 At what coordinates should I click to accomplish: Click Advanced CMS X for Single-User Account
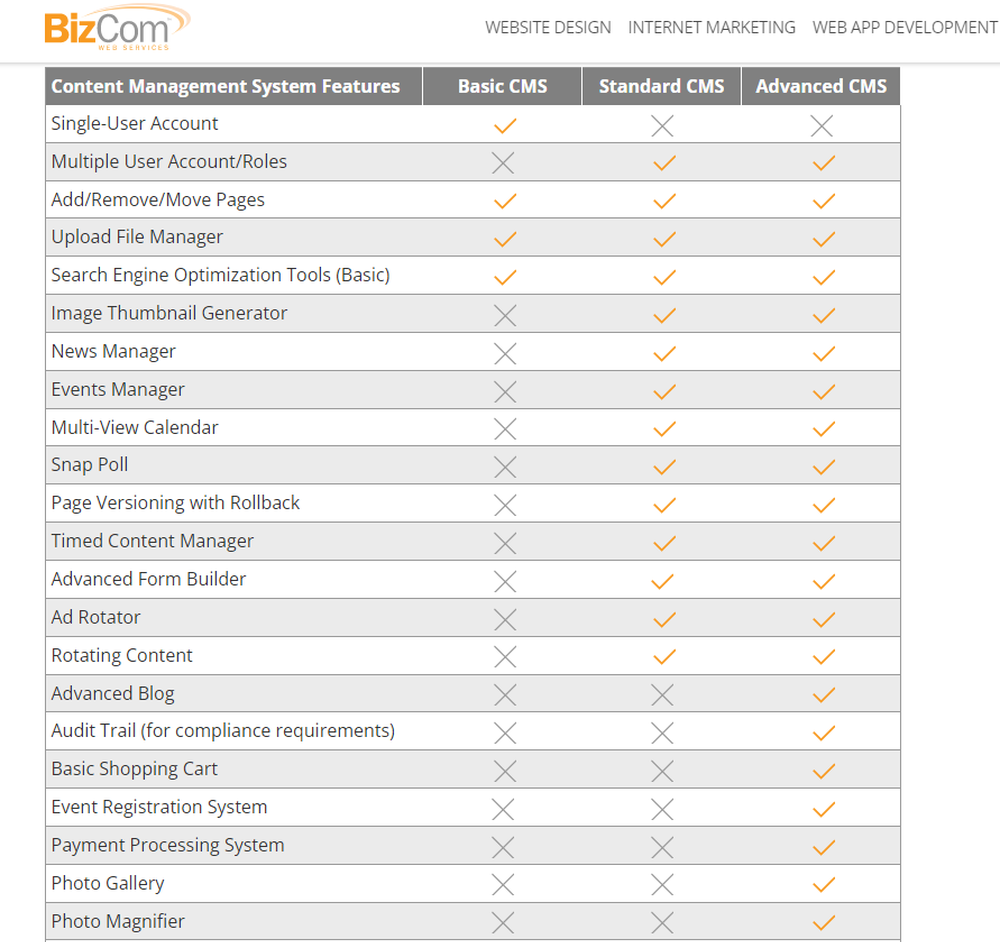[822, 125]
